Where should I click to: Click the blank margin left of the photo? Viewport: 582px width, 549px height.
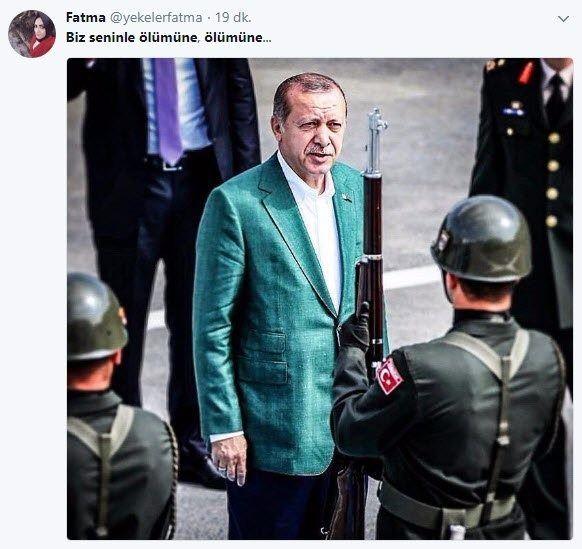click(33, 297)
